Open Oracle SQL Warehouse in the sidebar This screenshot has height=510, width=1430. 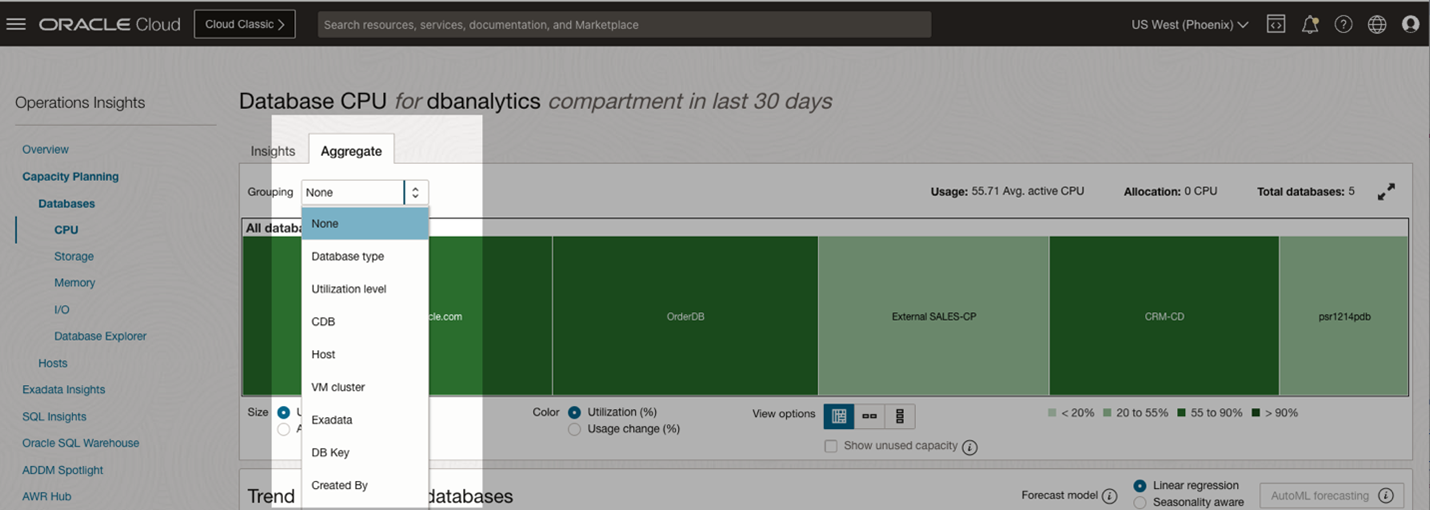pyautogui.click(x=81, y=443)
